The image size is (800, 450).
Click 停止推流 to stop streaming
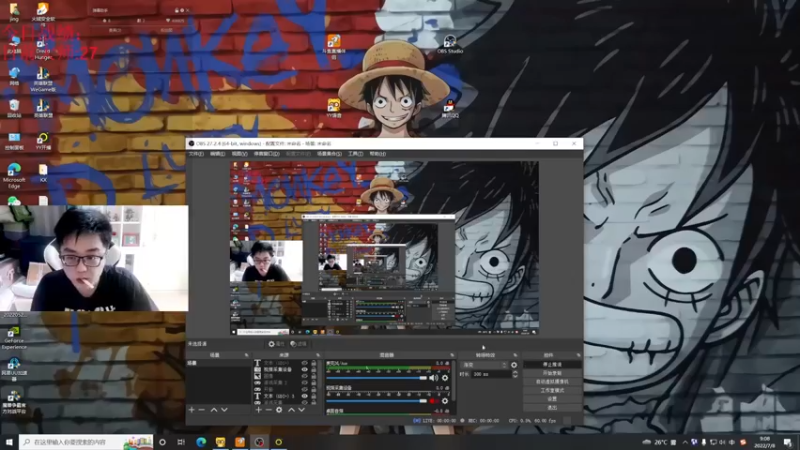pyautogui.click(x=552, y=364)
